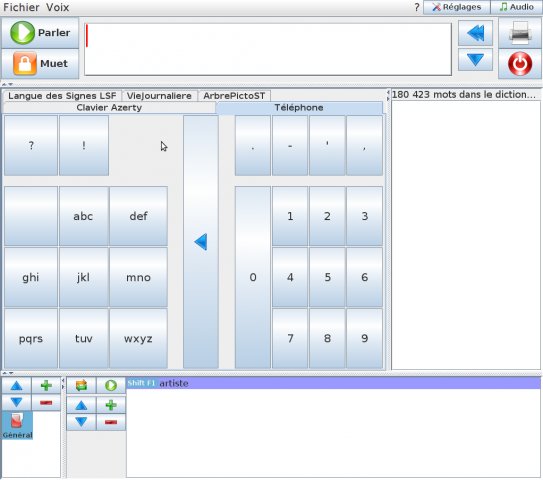Image resolution: width=543 pixels, height=480 pixels.
Task: Open the Audio menu
Action: tap(516, 7)
